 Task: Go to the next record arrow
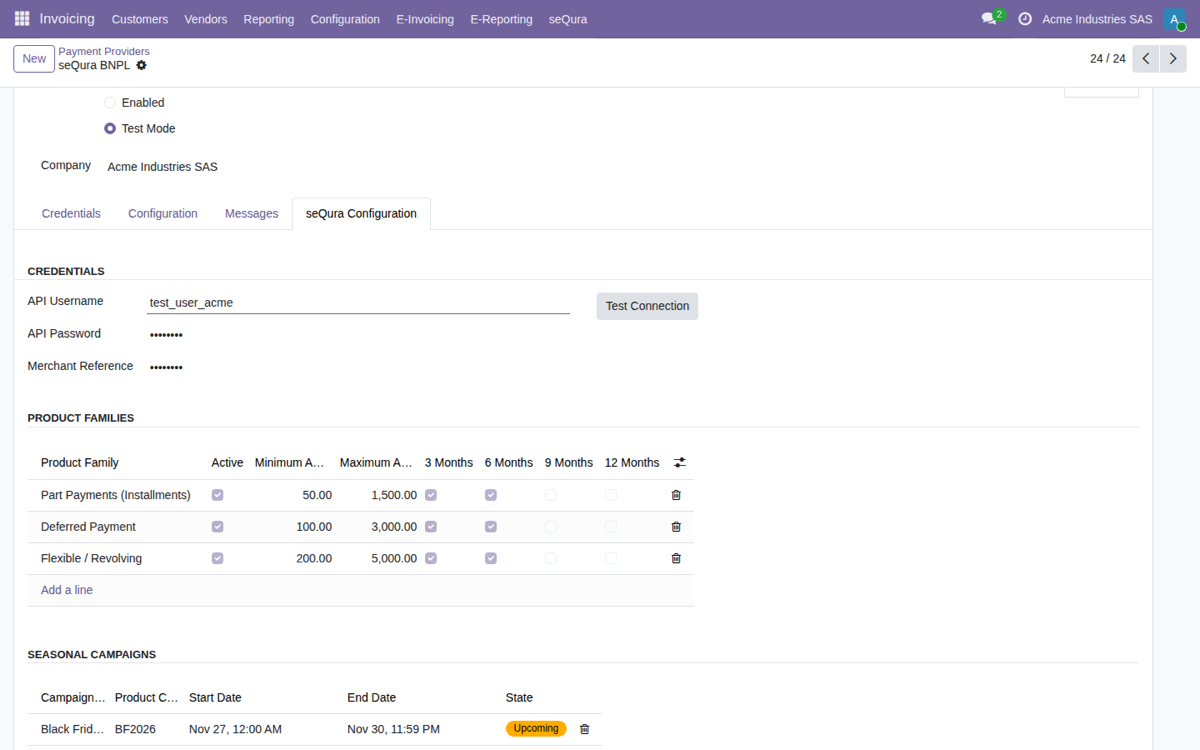coord(1173,59)
